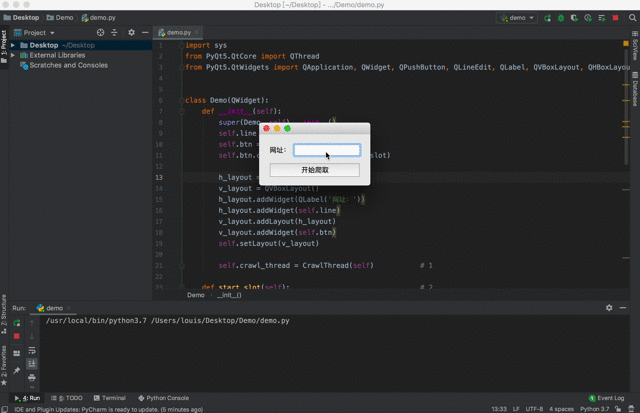
Task: Click the lock icon in the status bar
Action: 618,409
